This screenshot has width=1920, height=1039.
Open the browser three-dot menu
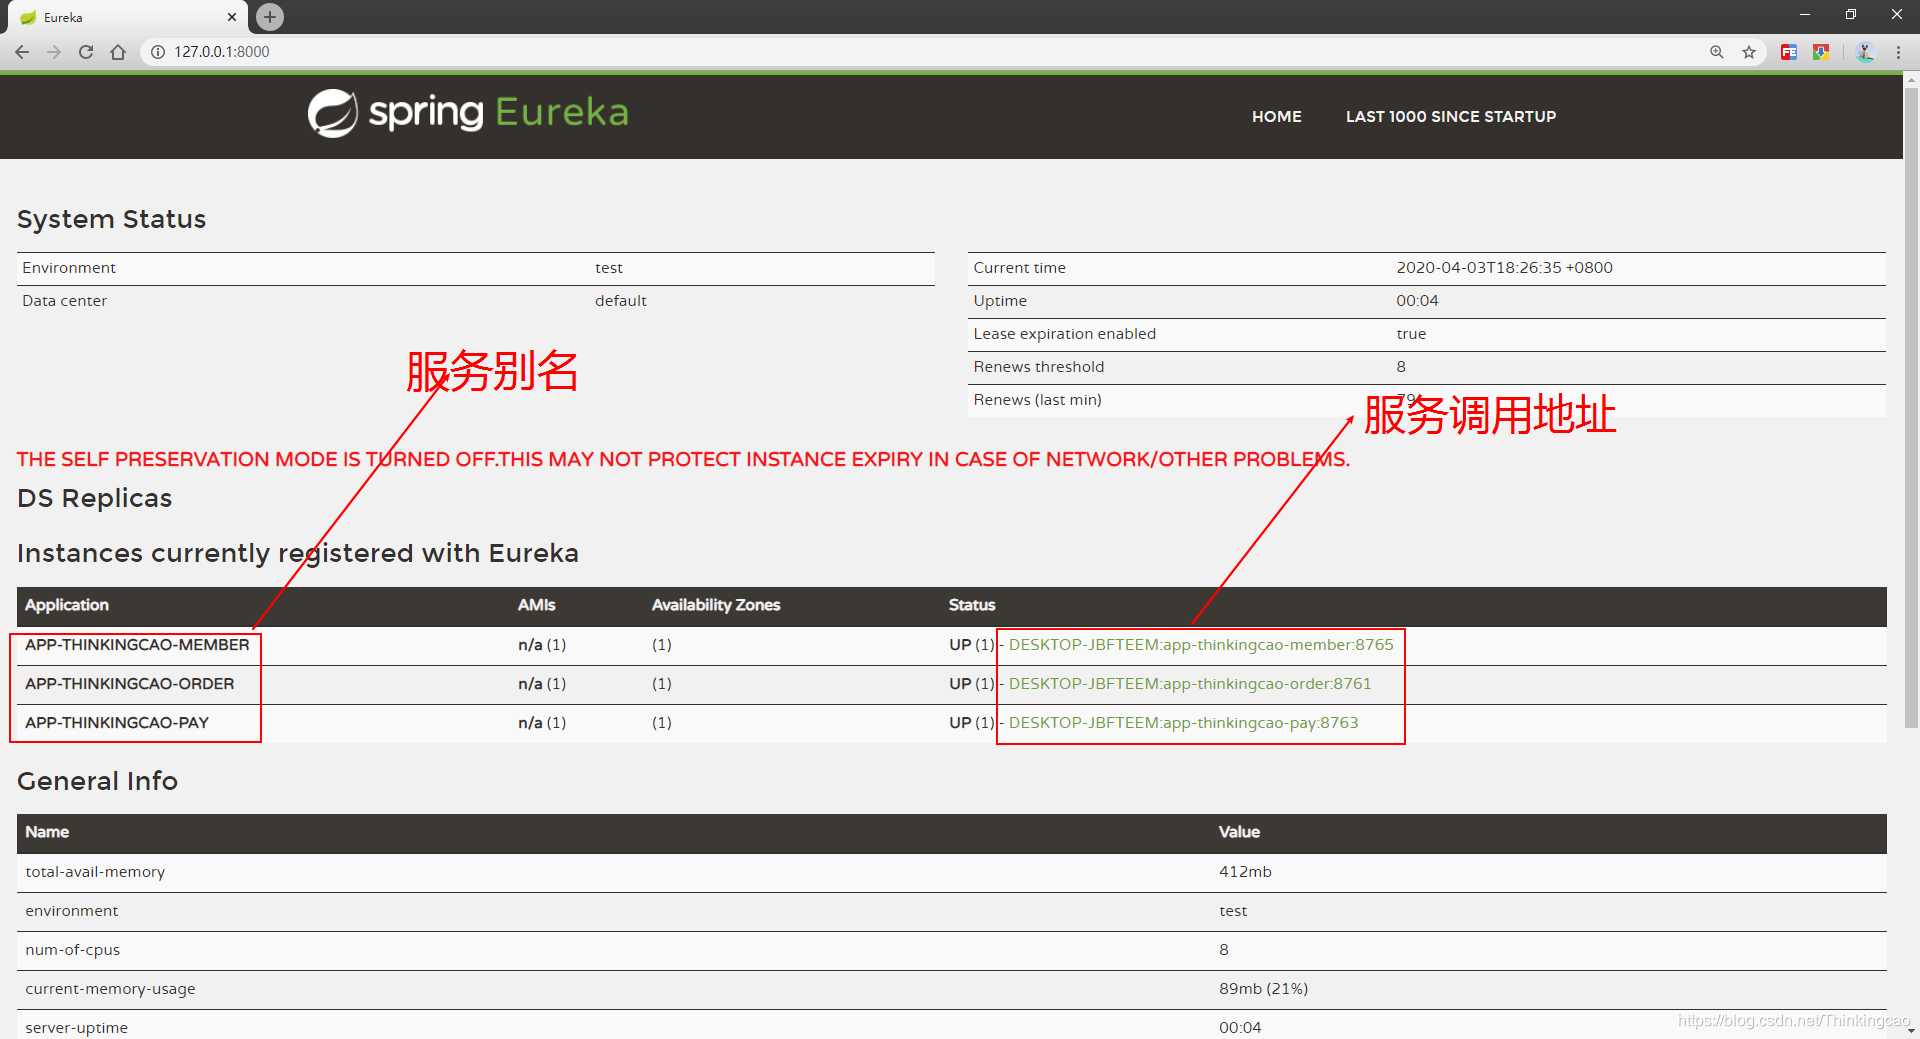[x=1898, y=52]
